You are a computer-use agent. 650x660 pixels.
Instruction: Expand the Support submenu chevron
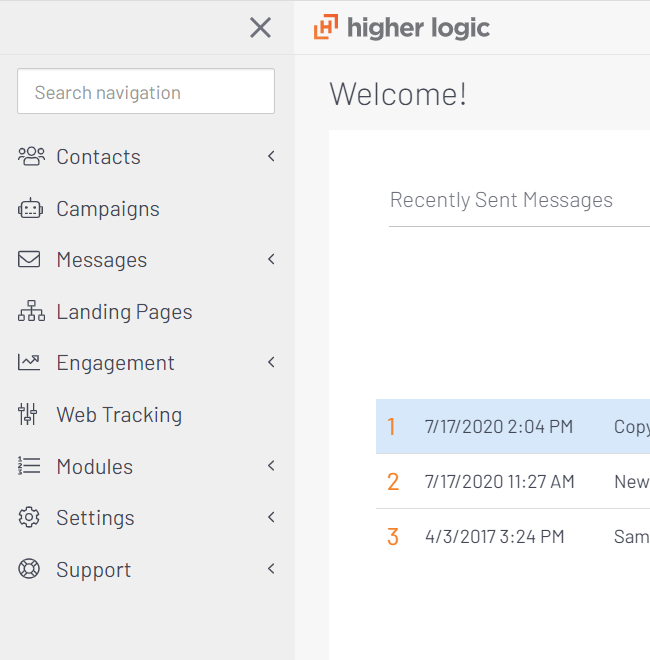click(272, 569)
